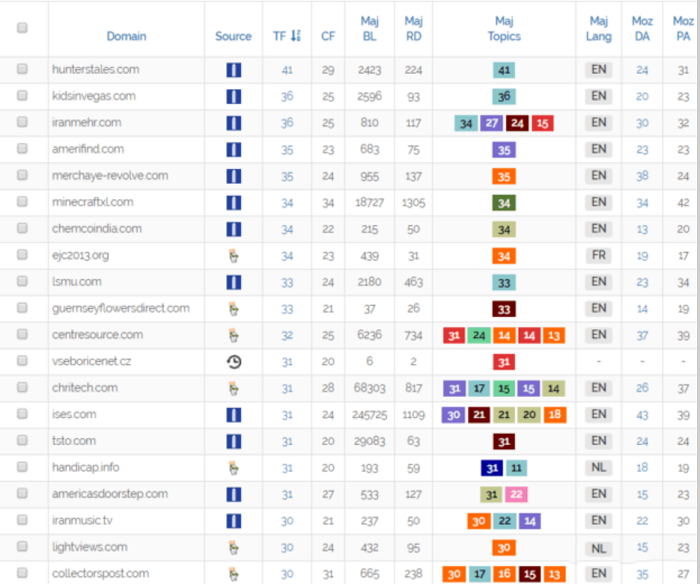
Task: Click orange topic badge 35 for merchaye-revolve.com
Action: click(x=504, y=176)
